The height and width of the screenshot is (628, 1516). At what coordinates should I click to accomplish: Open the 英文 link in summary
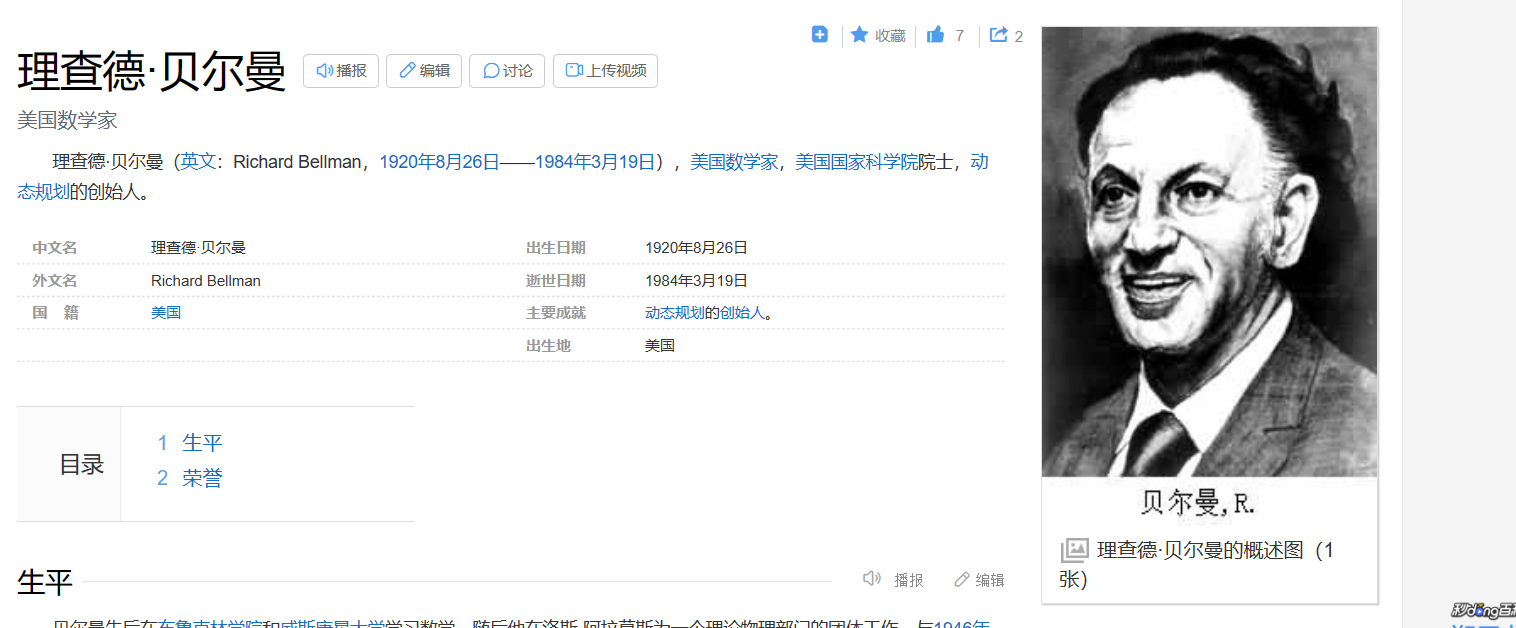pyautogui.click(x=198, y=162)
